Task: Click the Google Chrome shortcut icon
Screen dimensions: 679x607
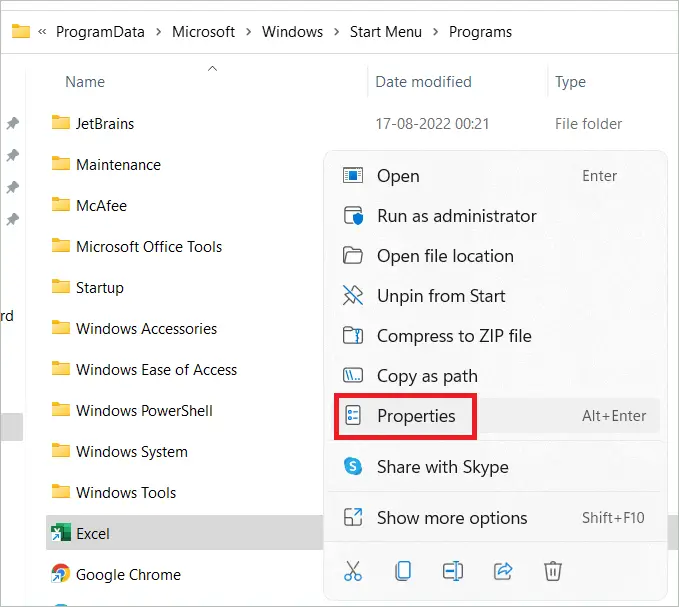Action: tap(61, 574)
